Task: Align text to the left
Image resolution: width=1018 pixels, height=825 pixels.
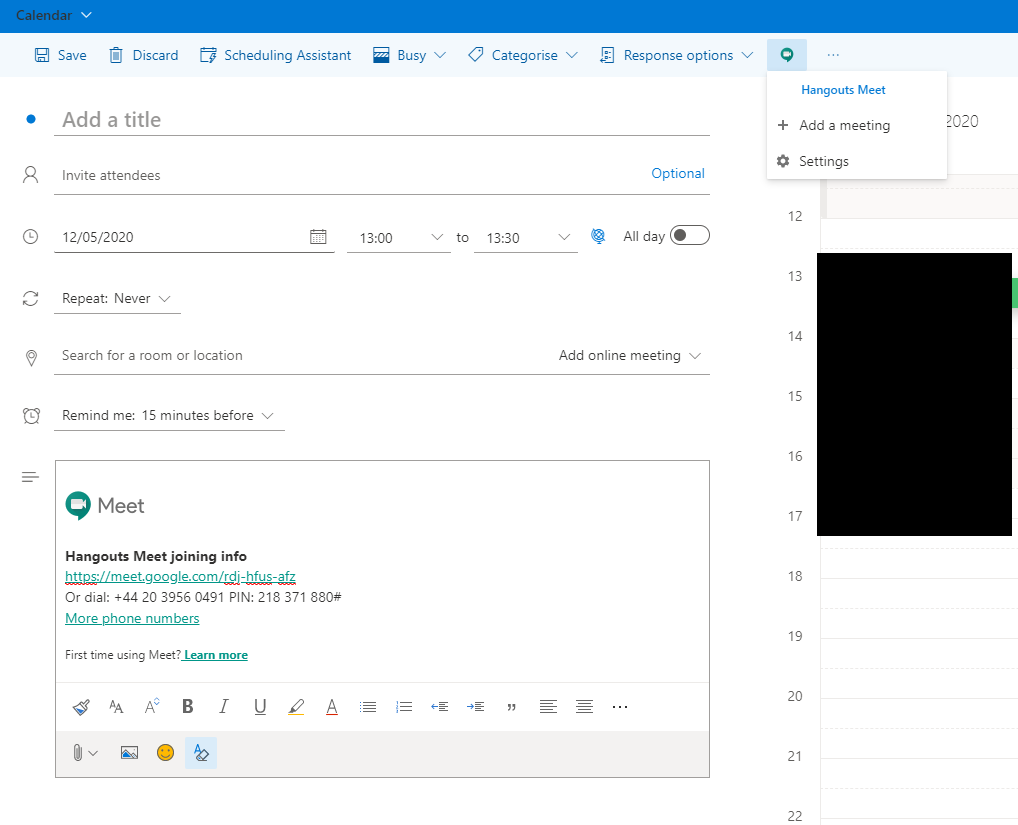Action: coord(548,707)
